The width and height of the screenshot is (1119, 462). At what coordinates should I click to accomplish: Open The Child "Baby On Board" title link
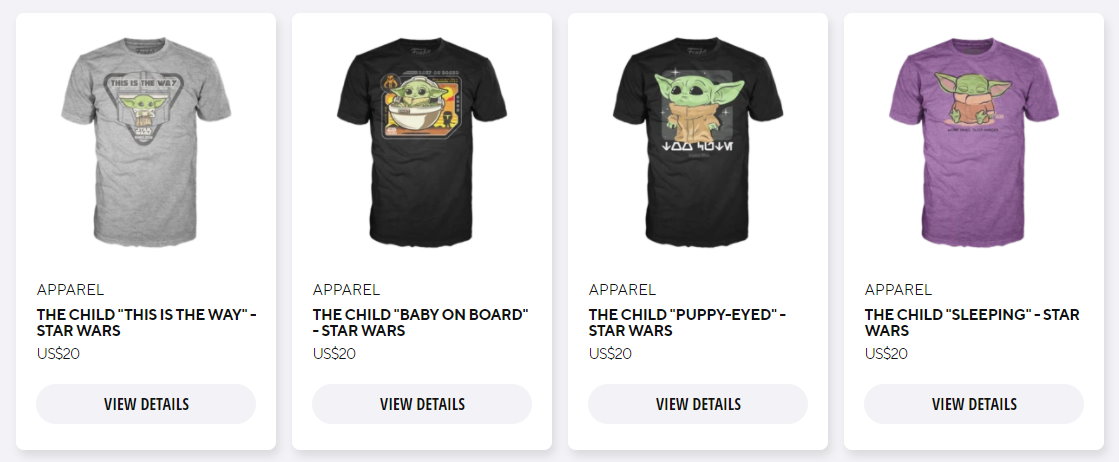pos(421,322)
